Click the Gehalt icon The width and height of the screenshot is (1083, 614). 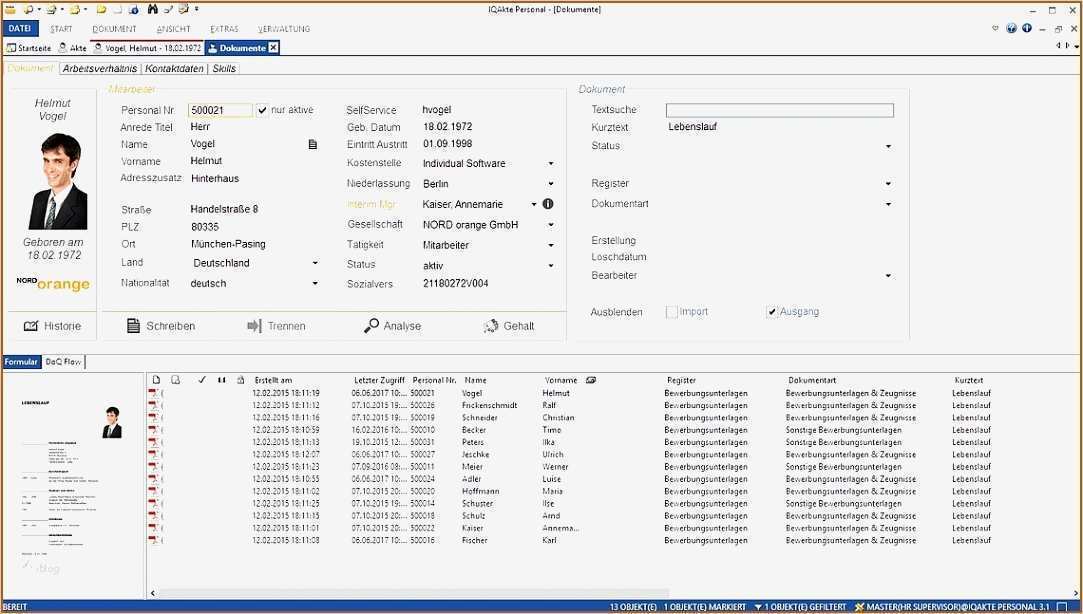tap(491, 325)
